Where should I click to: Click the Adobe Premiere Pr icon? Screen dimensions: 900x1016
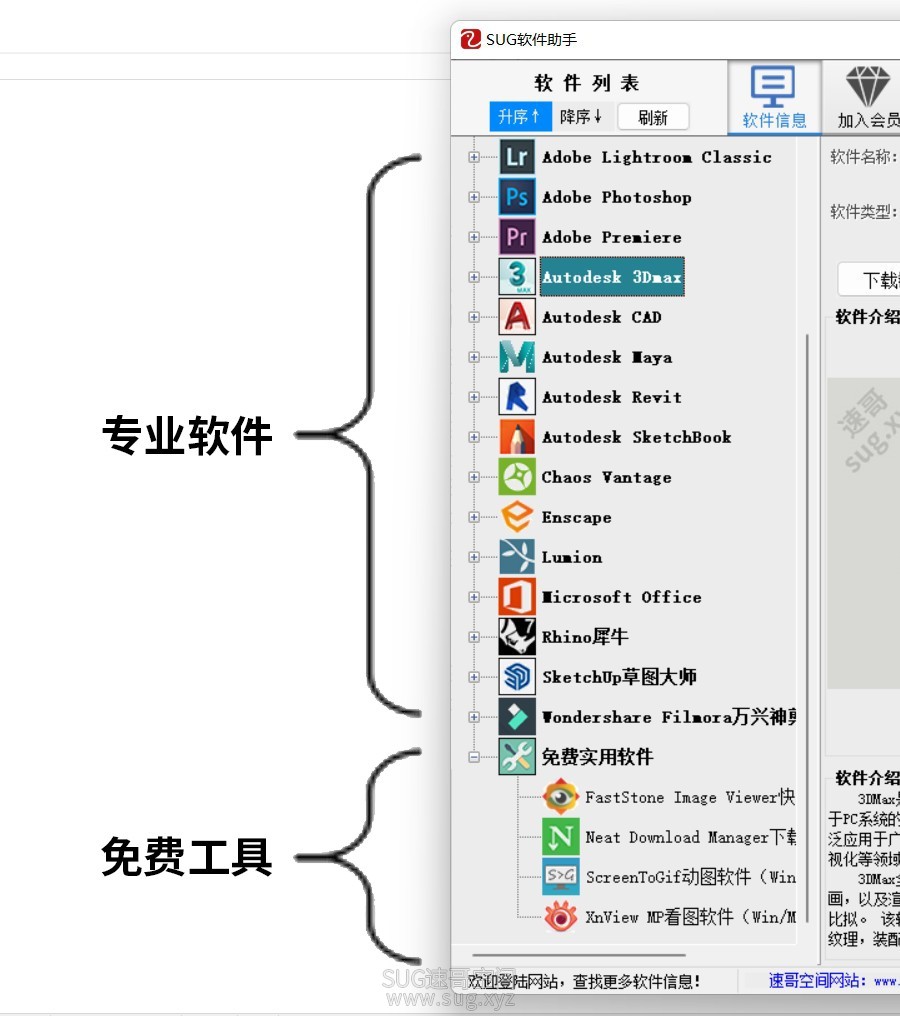click(517, 237)
